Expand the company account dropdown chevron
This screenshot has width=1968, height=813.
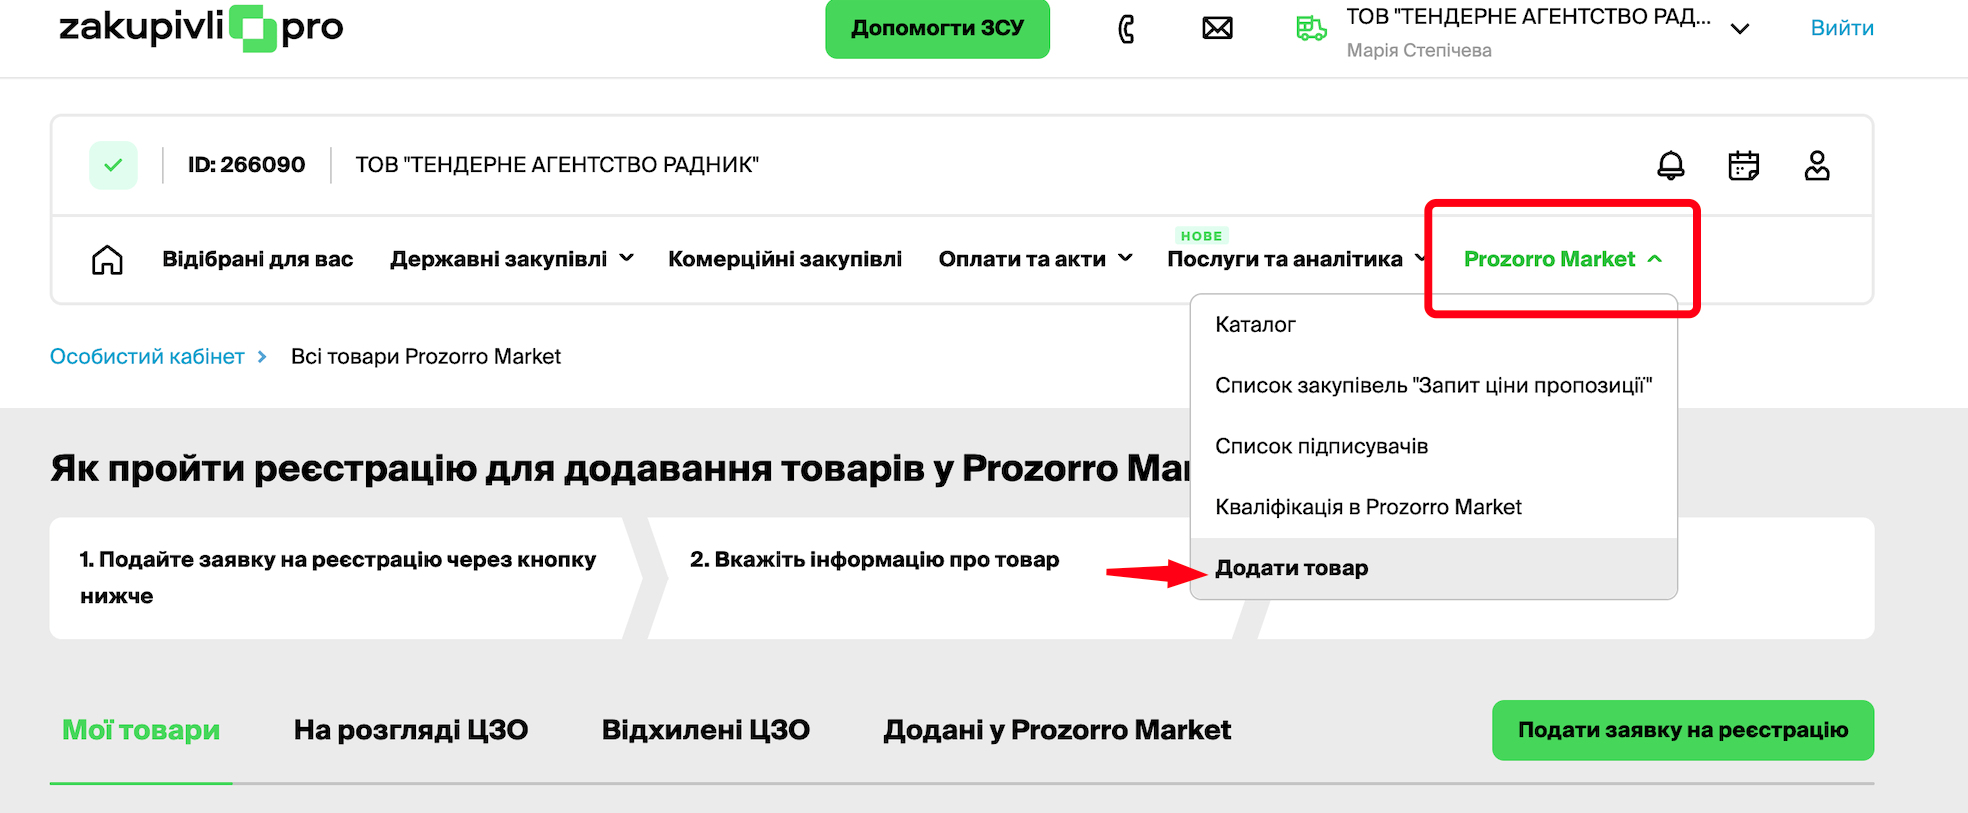pos(1740,29)
